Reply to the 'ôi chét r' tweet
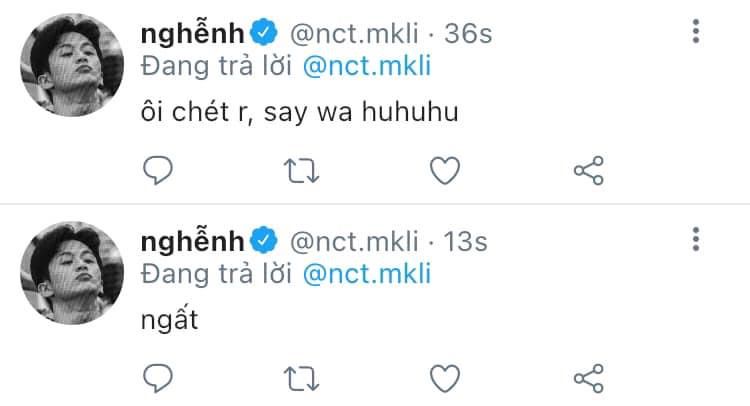 [159, 172]
